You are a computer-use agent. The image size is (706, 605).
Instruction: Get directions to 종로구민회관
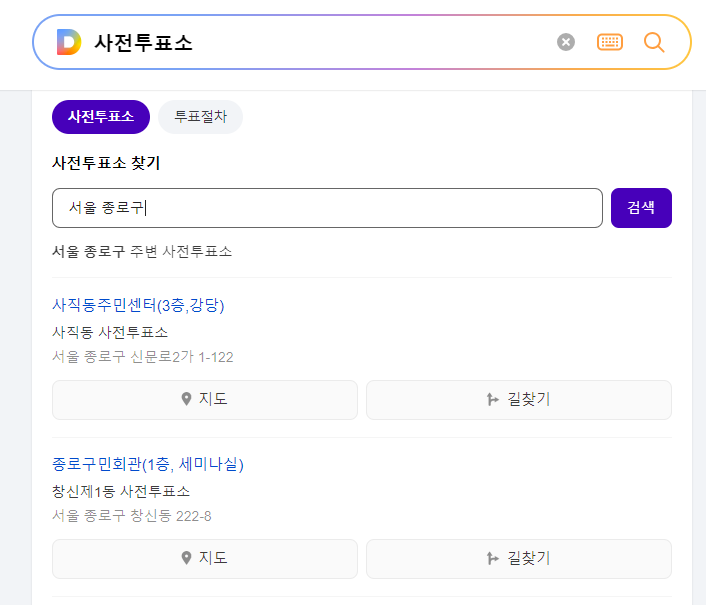[x=519, y=559]
